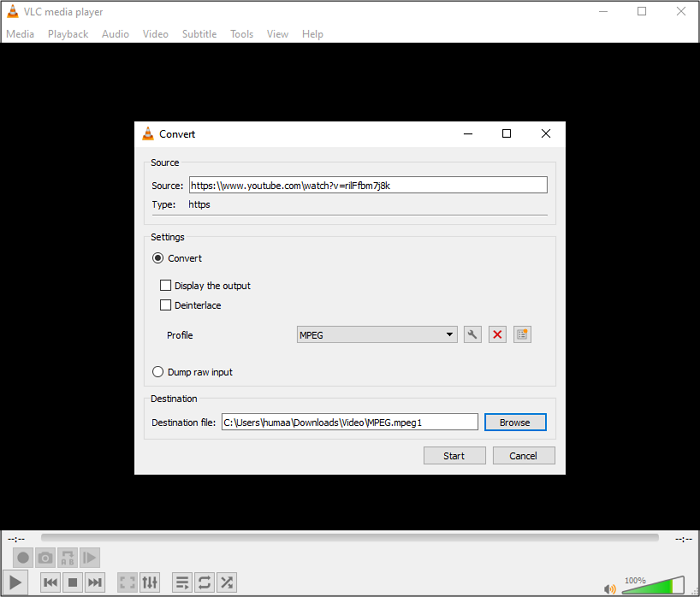Skip to the next media track
Viewport: 700px width, 597px height.
click(x=94, y=582)
